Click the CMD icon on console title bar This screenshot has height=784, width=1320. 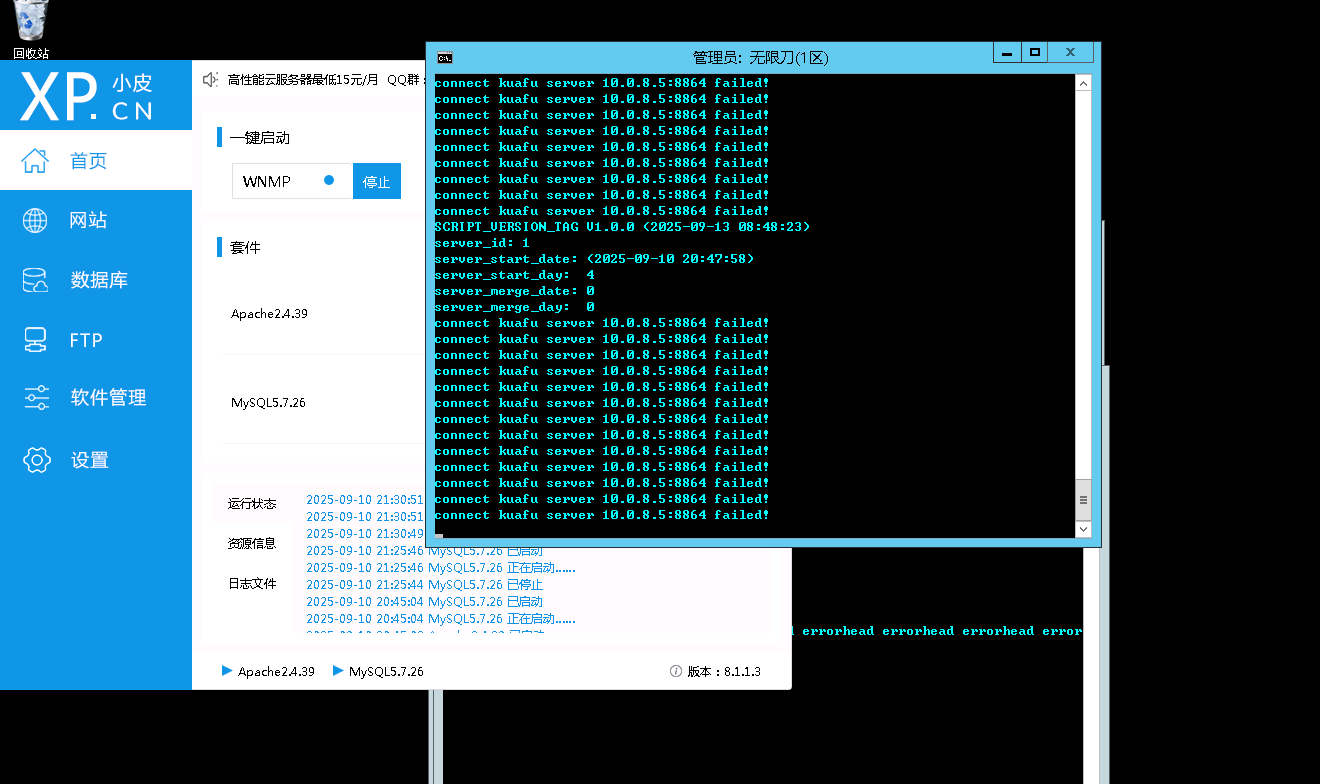click(x=444, y=57)
